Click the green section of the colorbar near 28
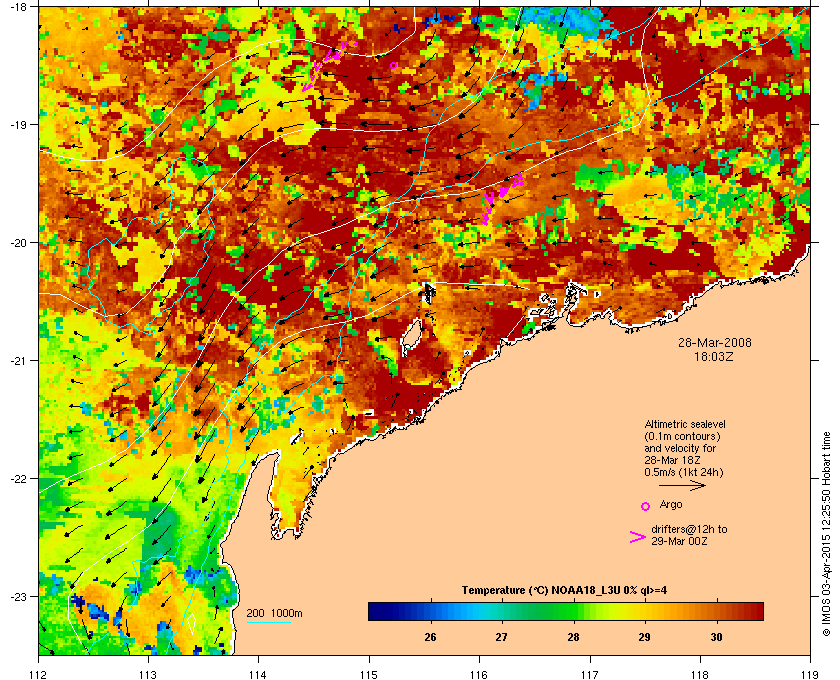 [x=569, y=611]
